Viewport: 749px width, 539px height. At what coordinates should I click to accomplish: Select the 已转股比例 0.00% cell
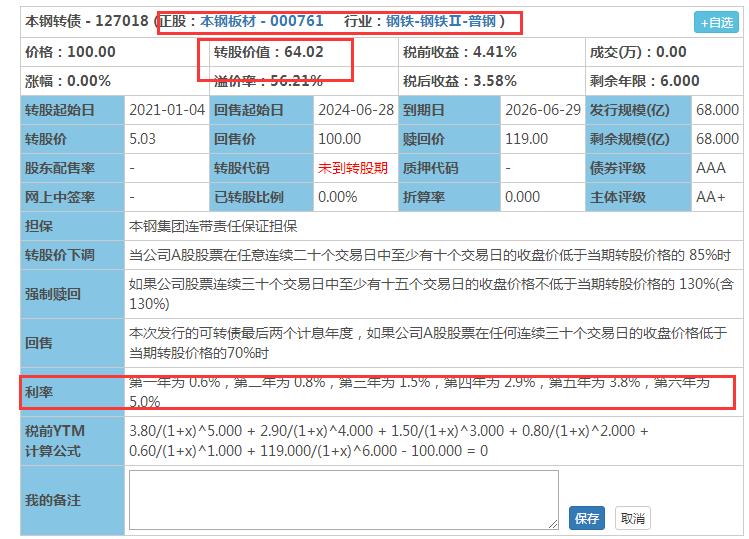click(x=356, y=197)
